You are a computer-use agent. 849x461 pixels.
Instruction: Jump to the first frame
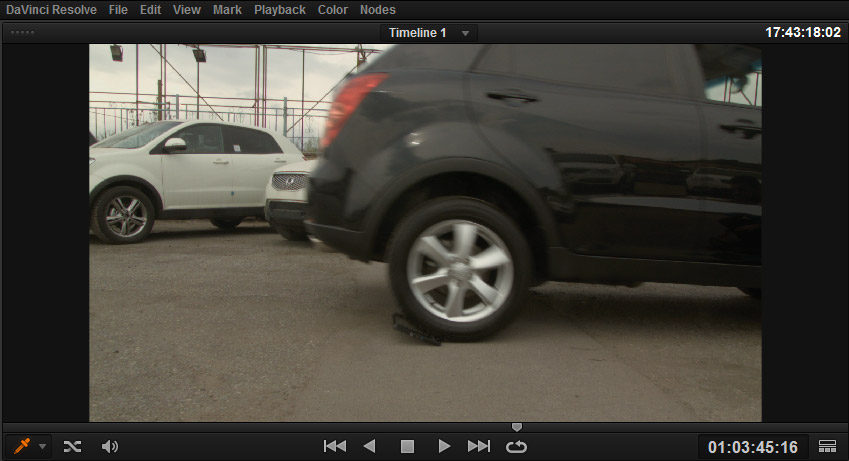click(335, 446)
